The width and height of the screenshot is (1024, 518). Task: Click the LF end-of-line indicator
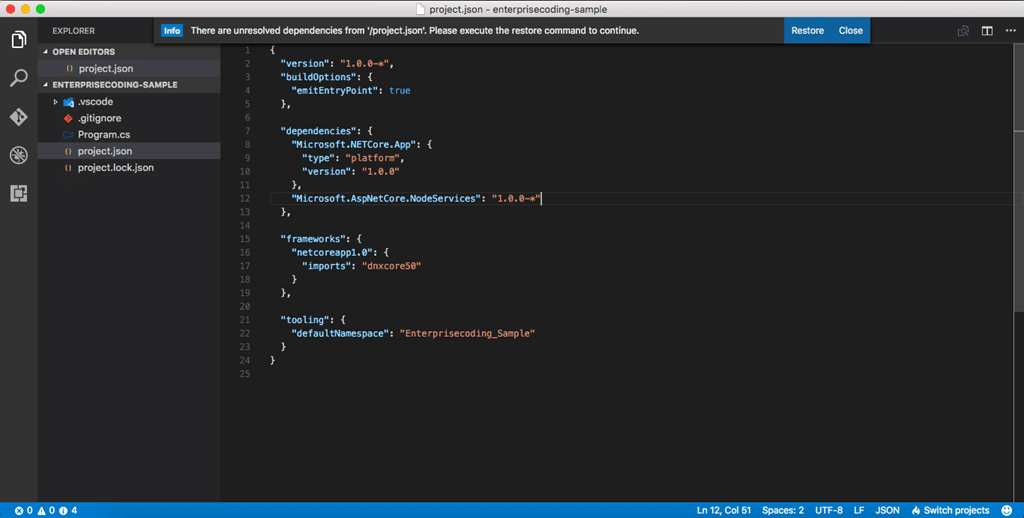pos(859,510)
